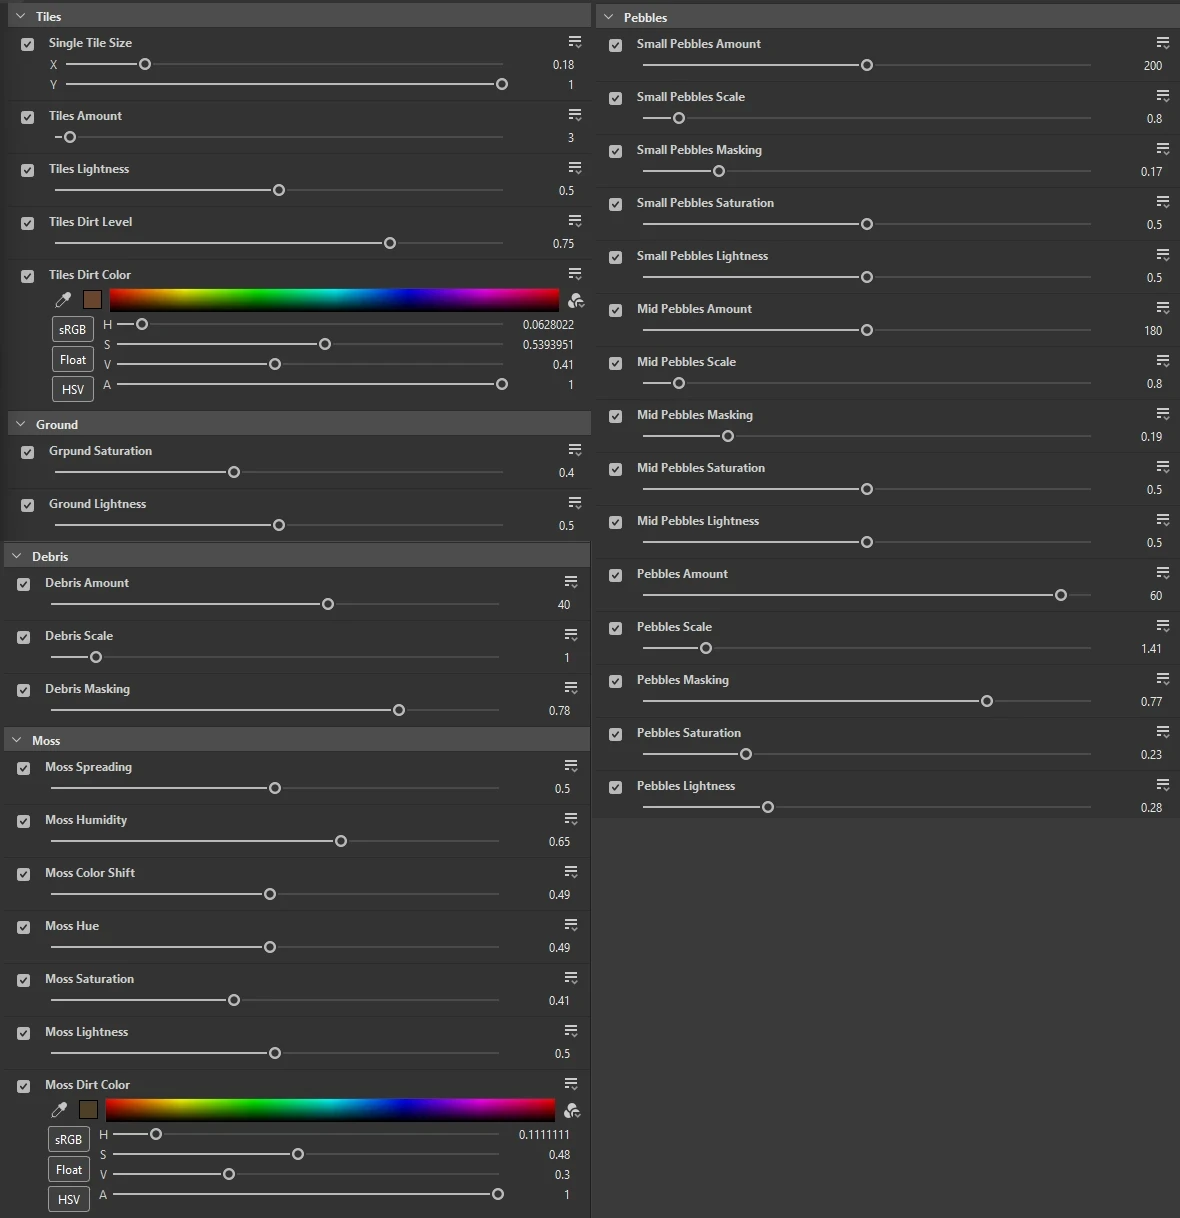Open preset menu icon for Tiles Amount
This screenshot has width=1180, height=1218.
(575, 115)
